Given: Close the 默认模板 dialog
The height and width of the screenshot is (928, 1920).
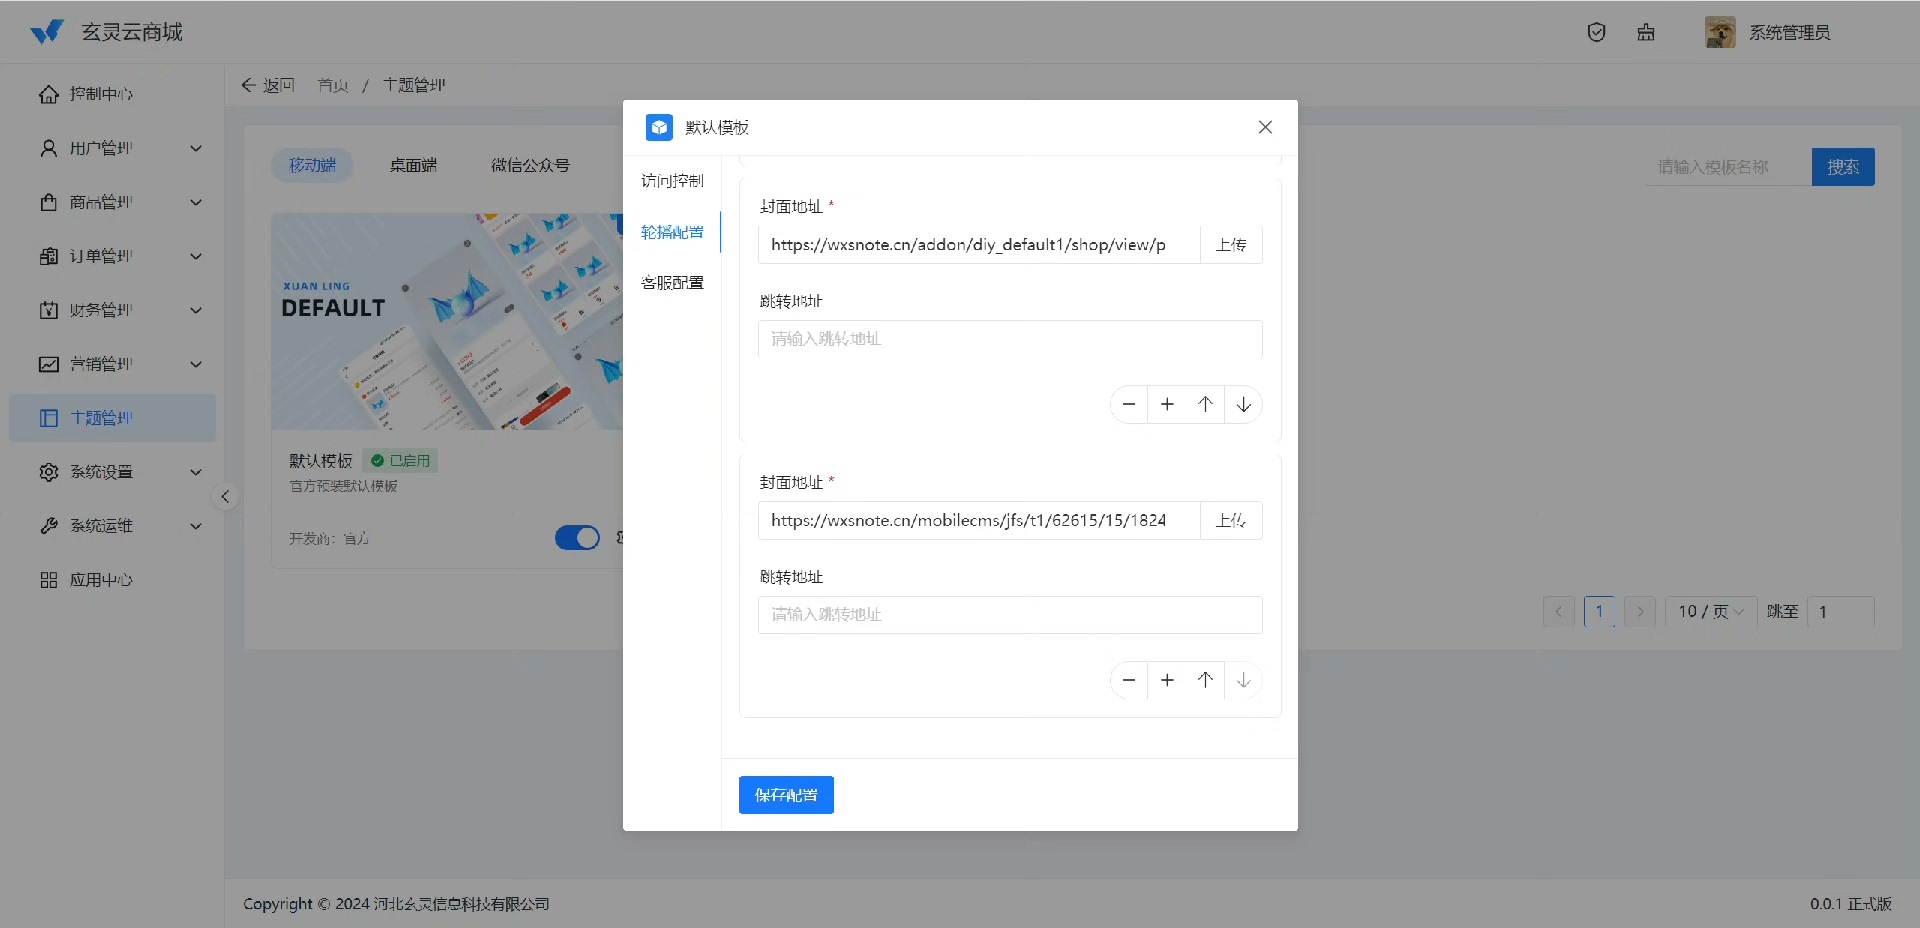Looking at the screenshot, I should pos(1265,127).
